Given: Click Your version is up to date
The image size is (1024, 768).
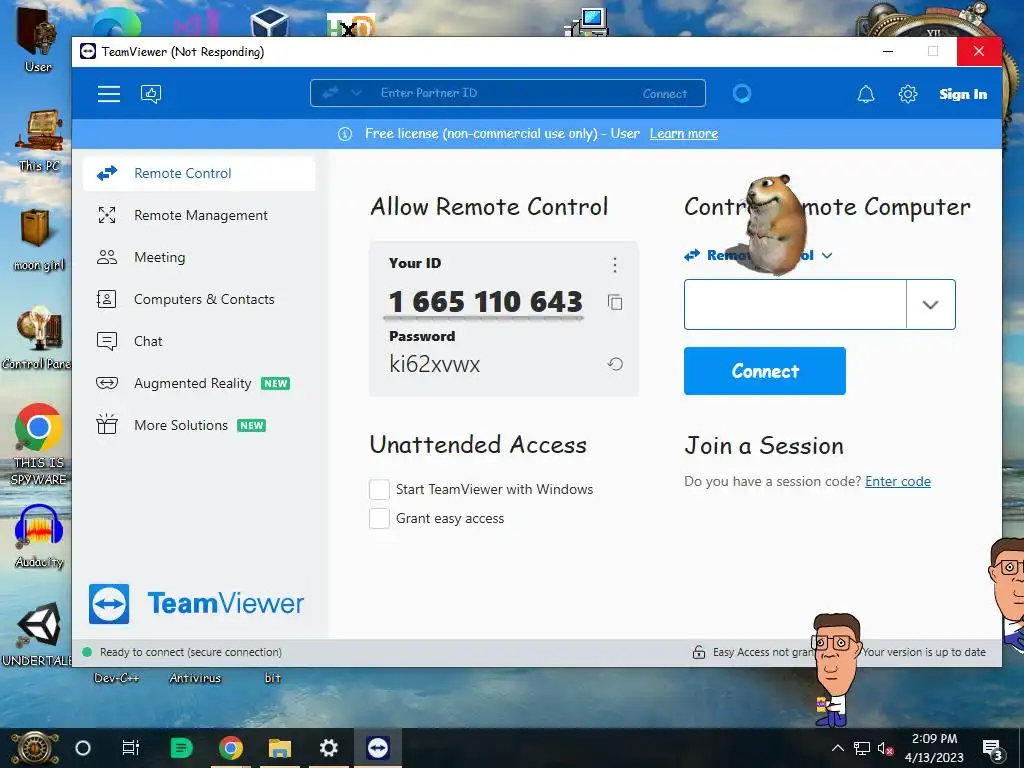Looking at the screenshot, I should (x=924, y=652).
